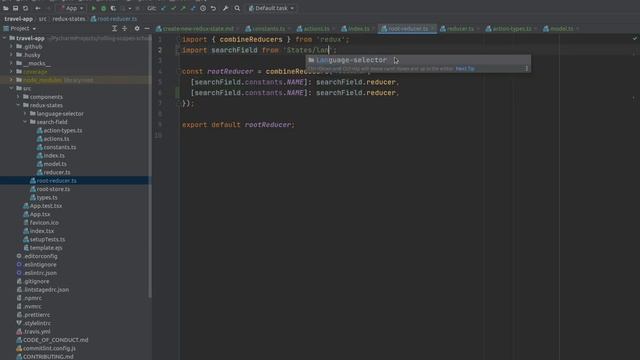Click the Git commit checkmark icon
The height and width of the screenshot is (360, 640).
(x=173, y=8)
